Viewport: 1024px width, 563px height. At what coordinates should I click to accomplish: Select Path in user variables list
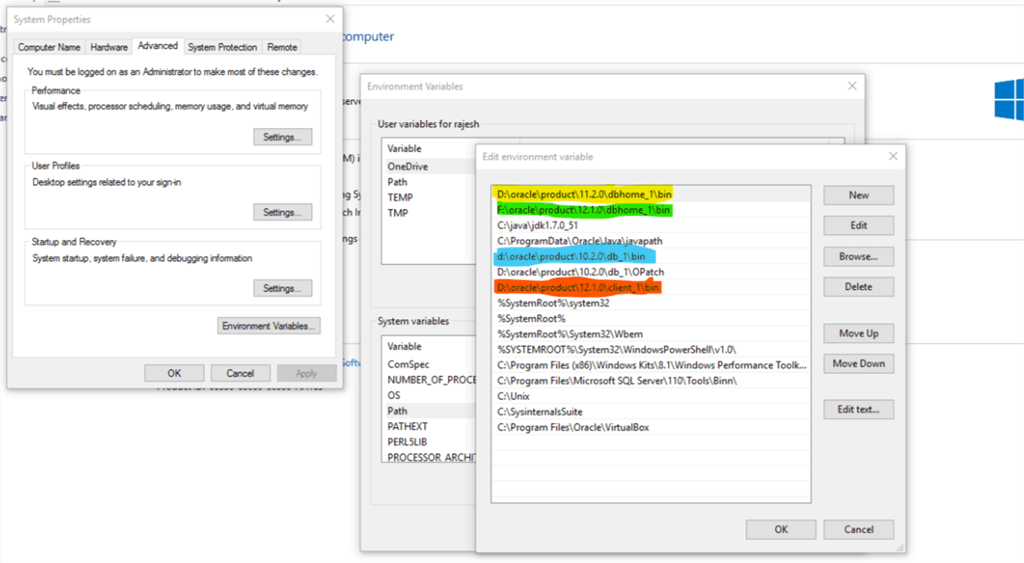[429, 182]
